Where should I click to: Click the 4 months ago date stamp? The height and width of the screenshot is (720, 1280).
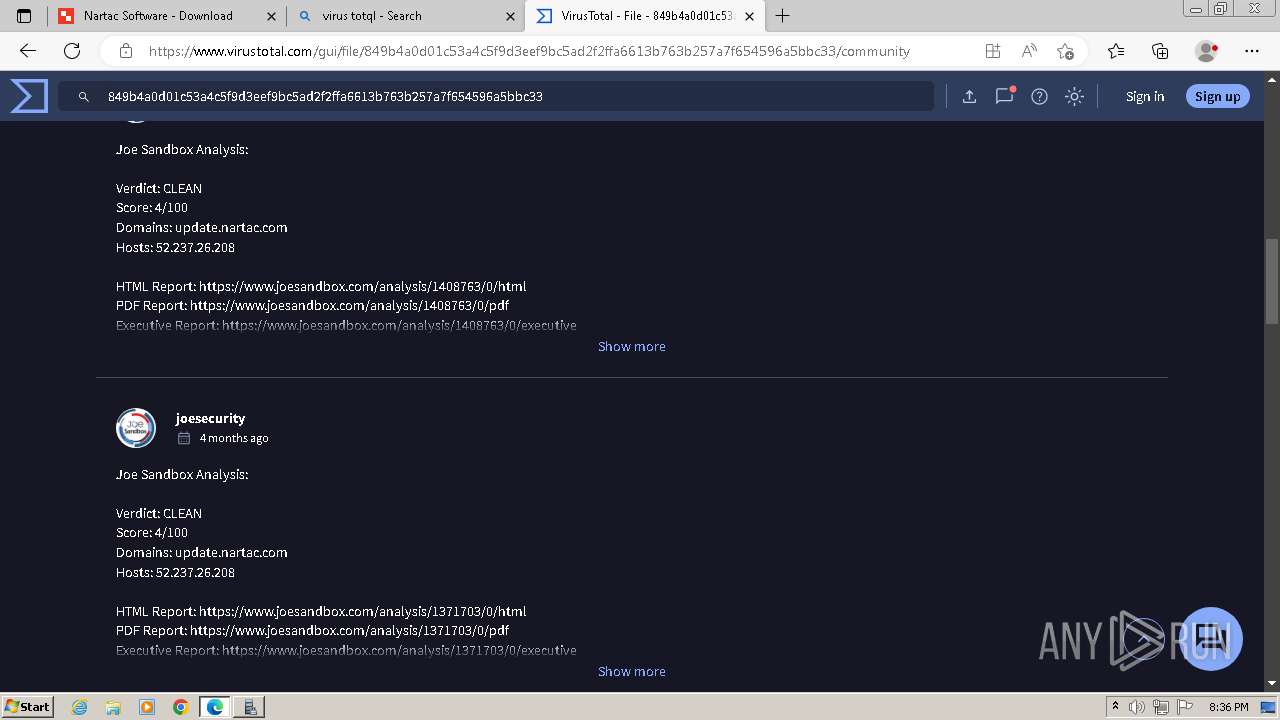(x=233, y=438)
